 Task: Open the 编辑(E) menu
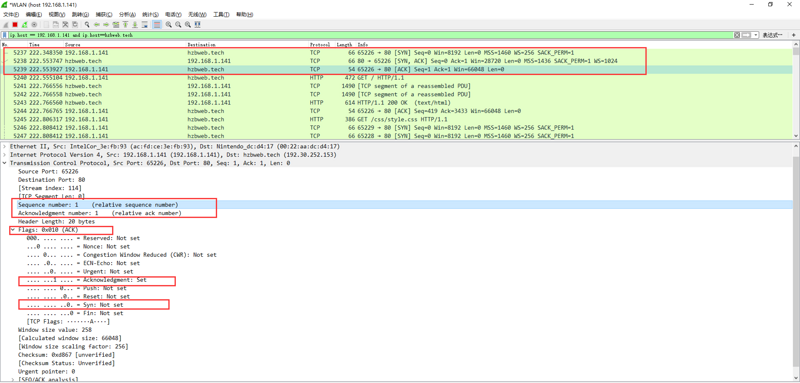(x=34, y=14)
